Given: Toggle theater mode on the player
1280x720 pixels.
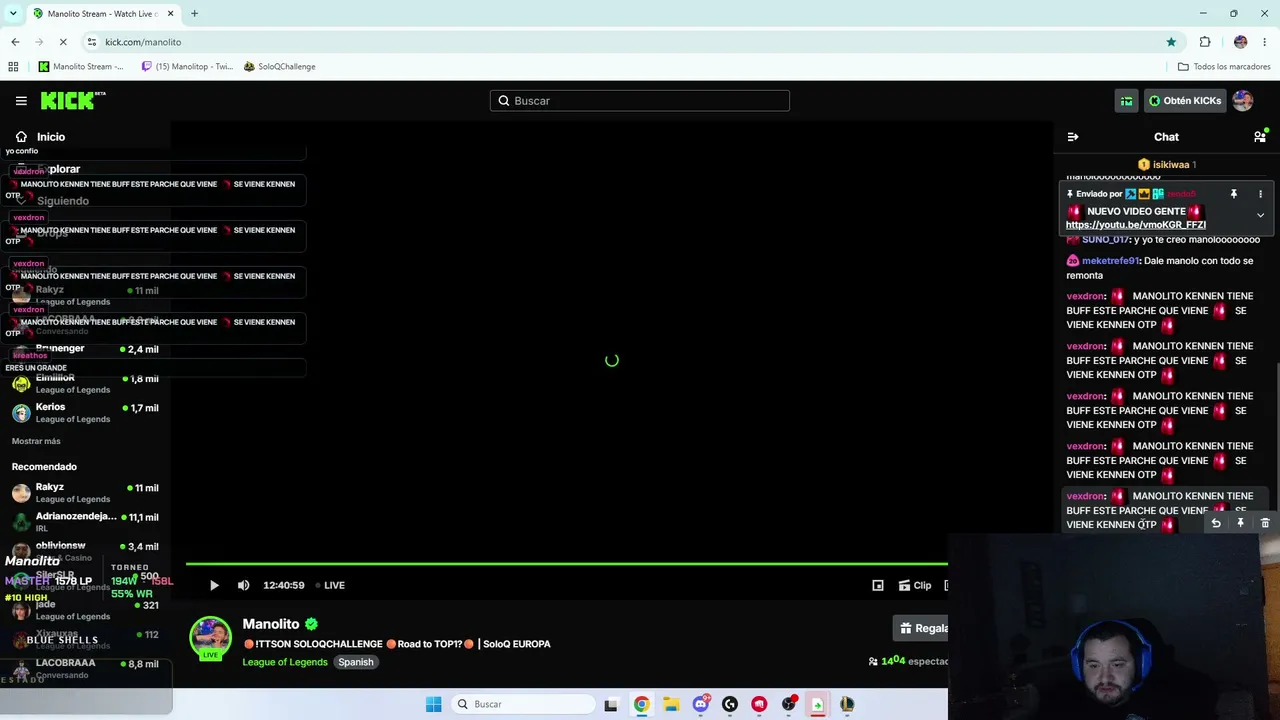Looking at the screenshot, I should [878, 586].
